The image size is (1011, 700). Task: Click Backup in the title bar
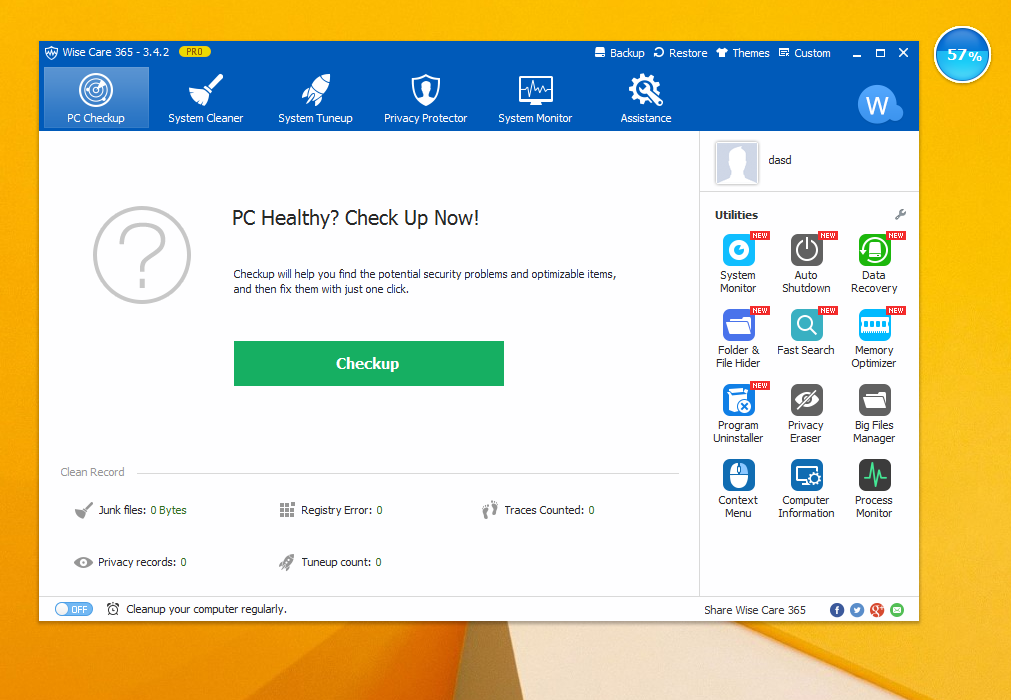click(x=620, y=53)
